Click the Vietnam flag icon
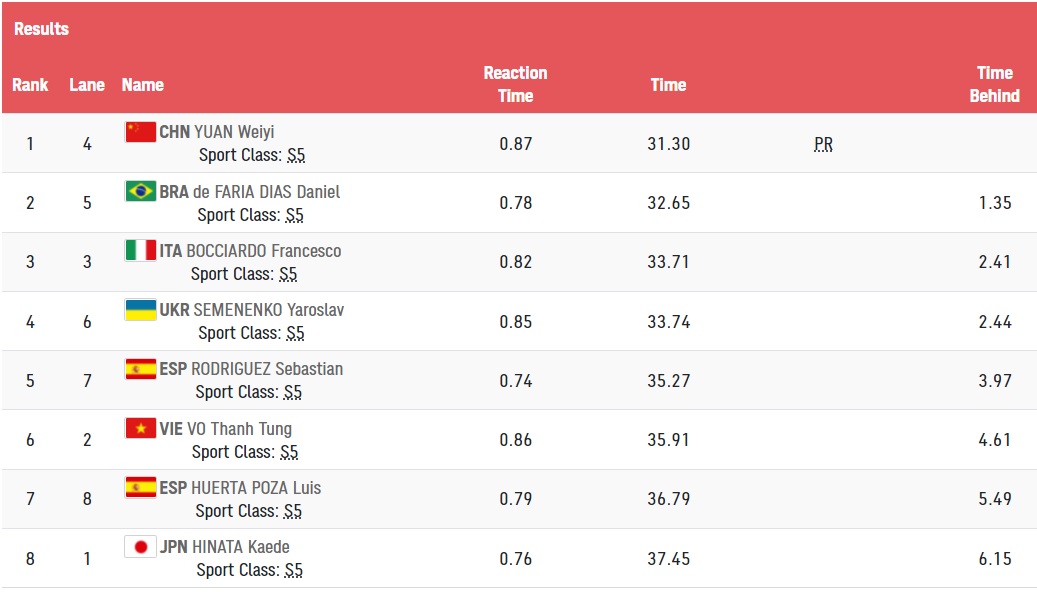Viewport: 1037px width, 592px height. [x=140, y=428]
